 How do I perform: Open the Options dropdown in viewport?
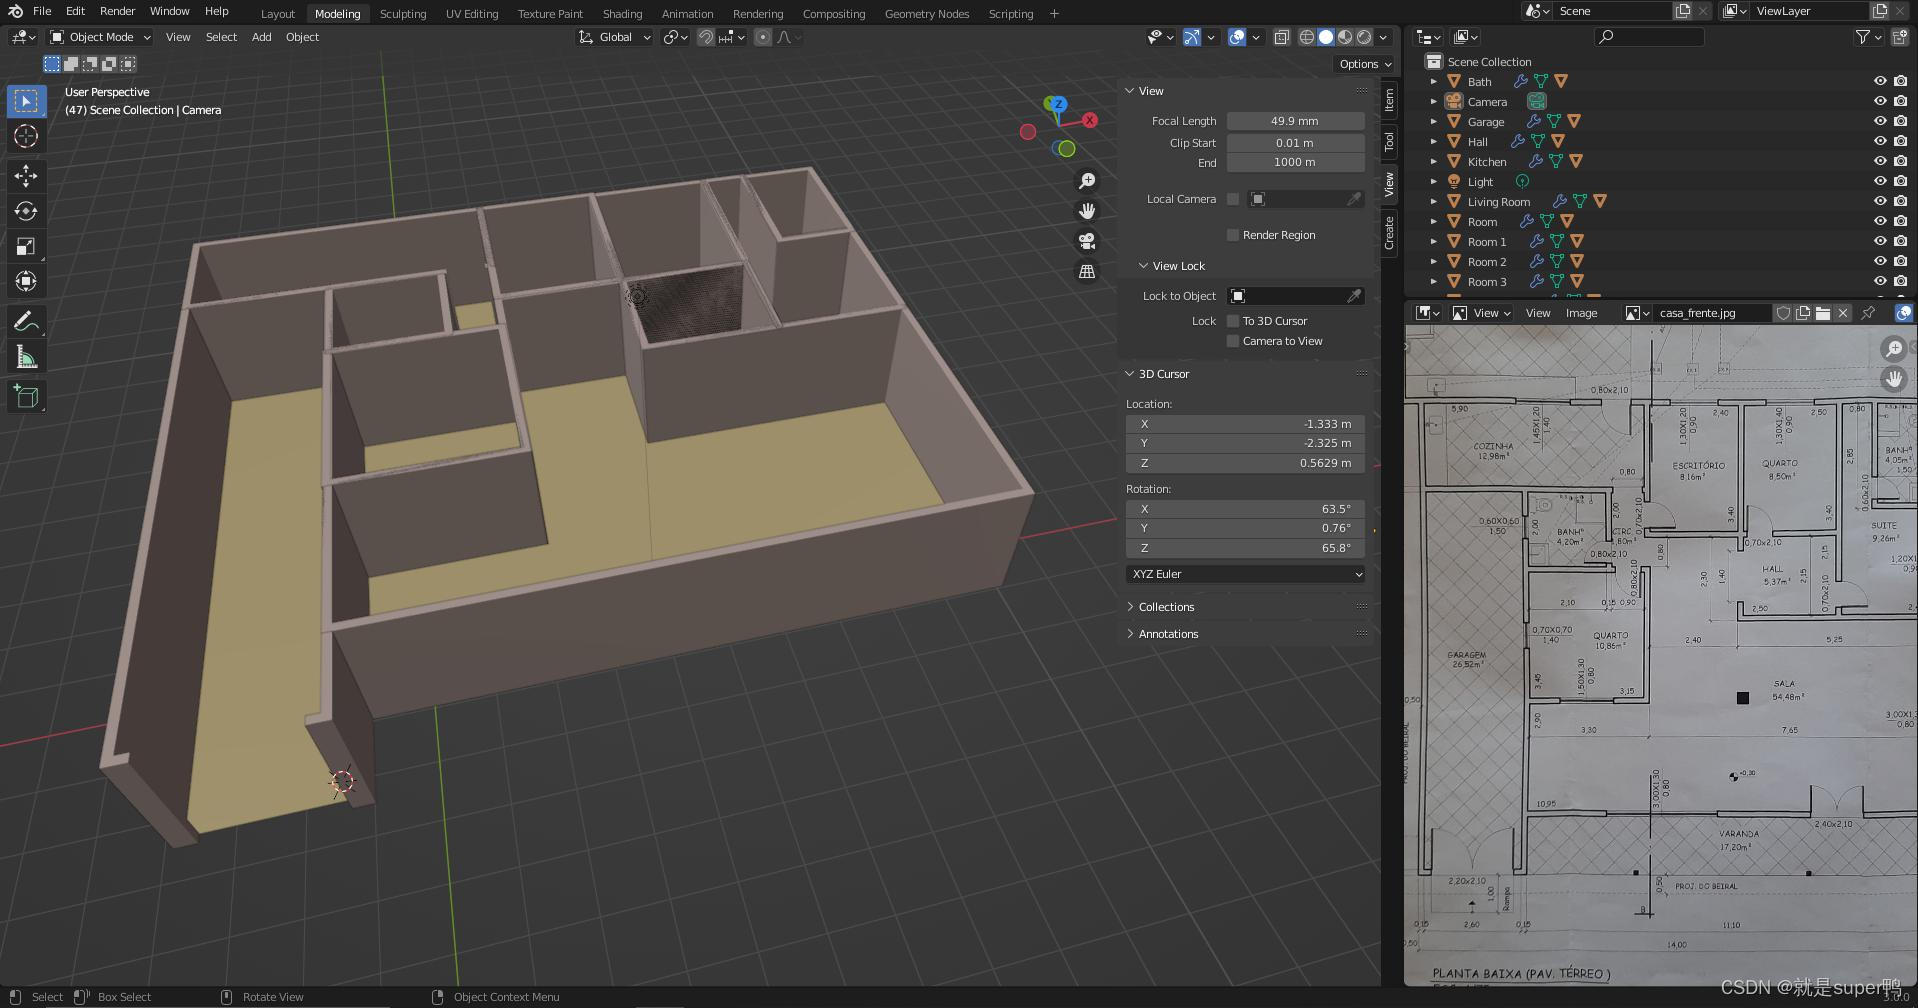pos(1365,64)
